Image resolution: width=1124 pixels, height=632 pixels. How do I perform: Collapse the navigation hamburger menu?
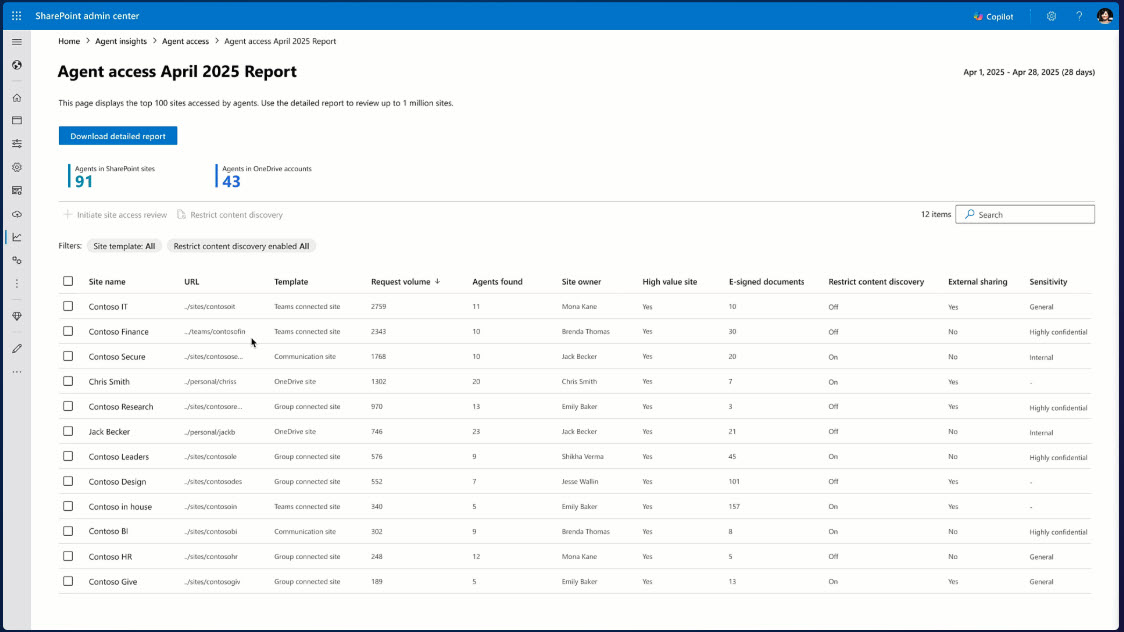(16, 42)
